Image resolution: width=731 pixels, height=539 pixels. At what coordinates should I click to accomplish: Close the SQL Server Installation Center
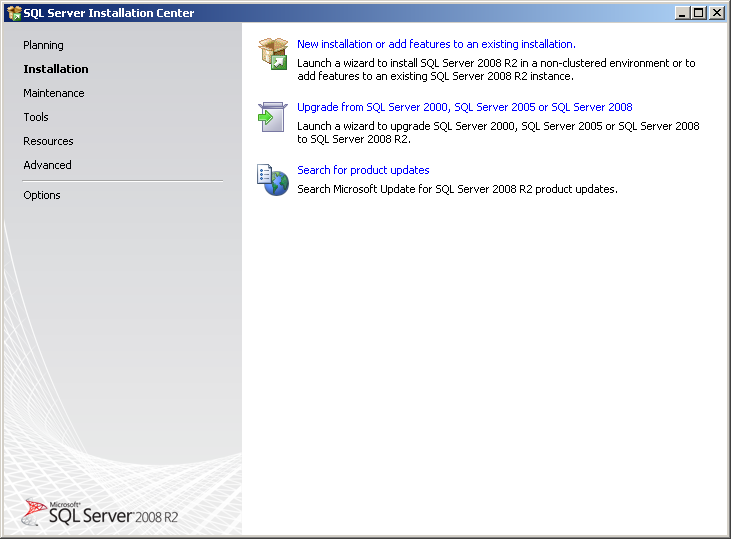click(717, 13)
